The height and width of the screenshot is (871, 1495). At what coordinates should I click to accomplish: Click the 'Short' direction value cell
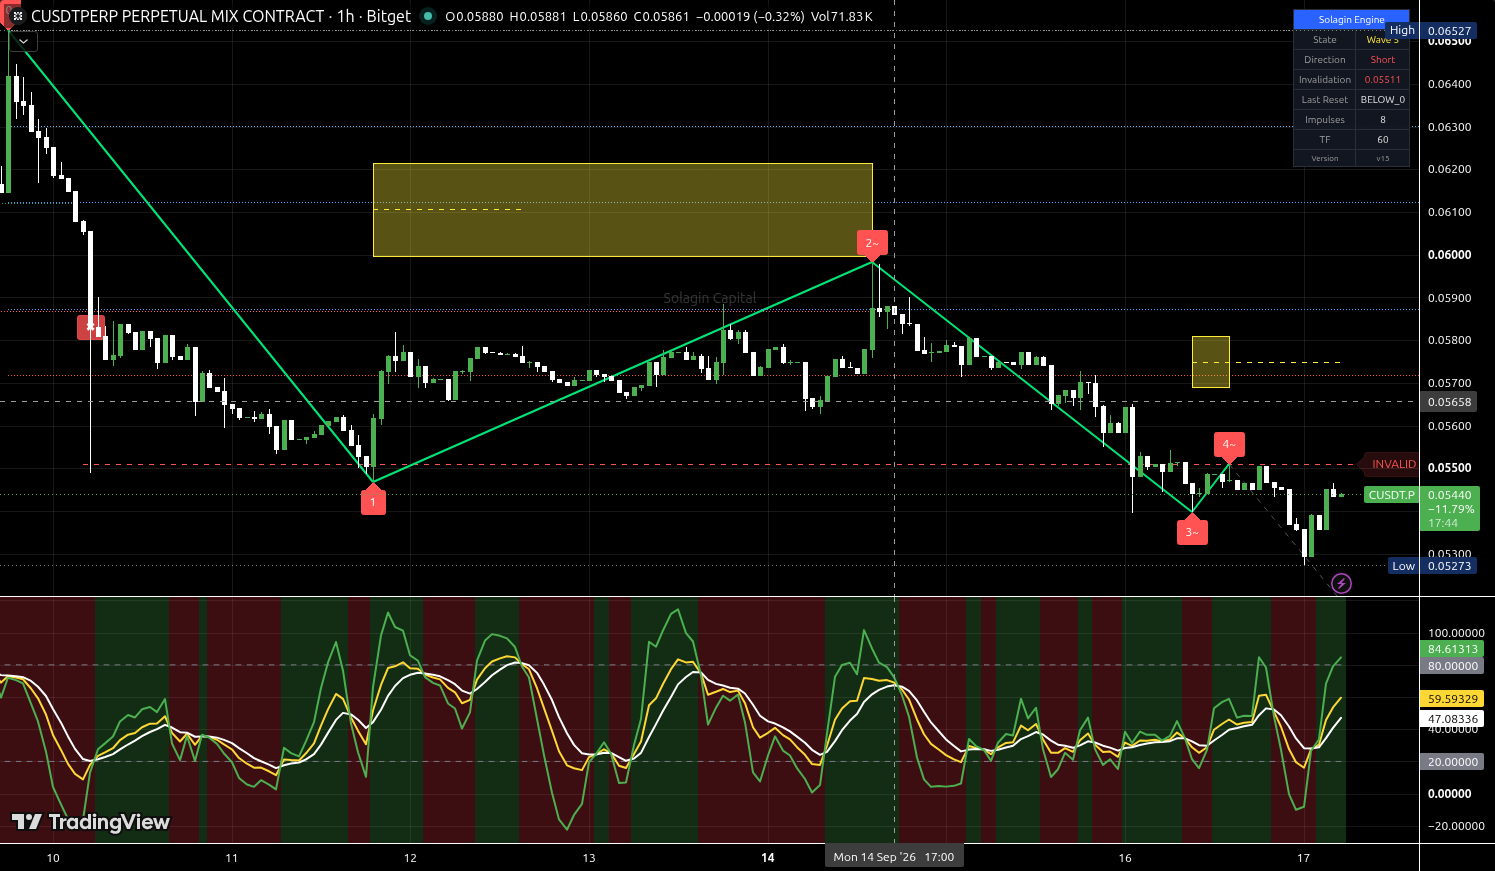[x=1382, y=60]
